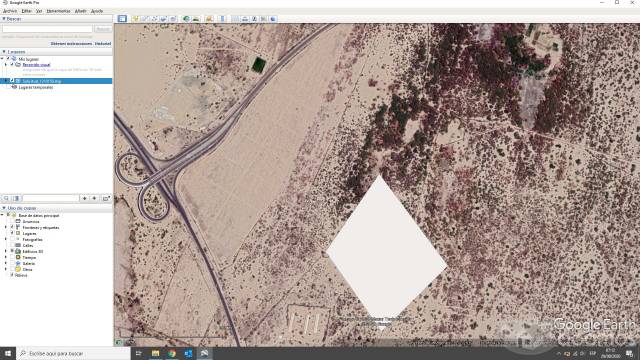This screenshot has height=360, width=640.
Task: Select the ruler measurement tool
Action: click(222, 19)
